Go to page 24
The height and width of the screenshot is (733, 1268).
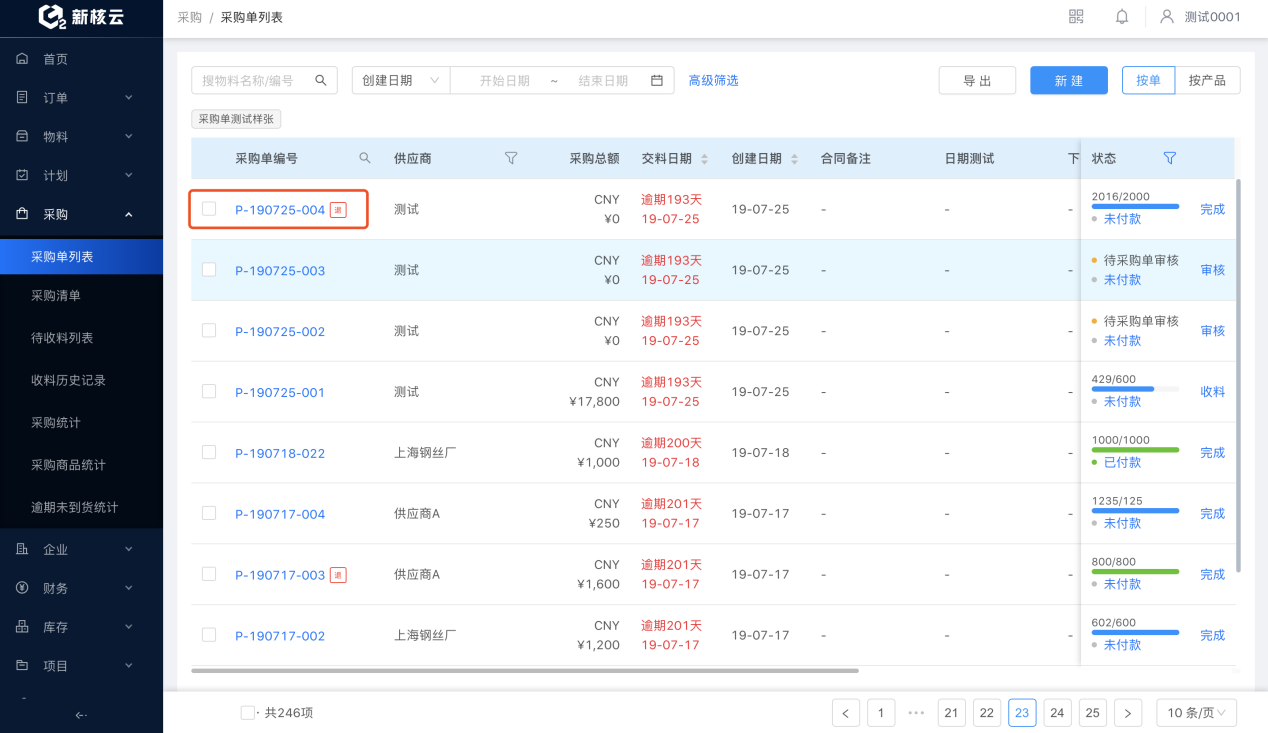[1057, 713]
